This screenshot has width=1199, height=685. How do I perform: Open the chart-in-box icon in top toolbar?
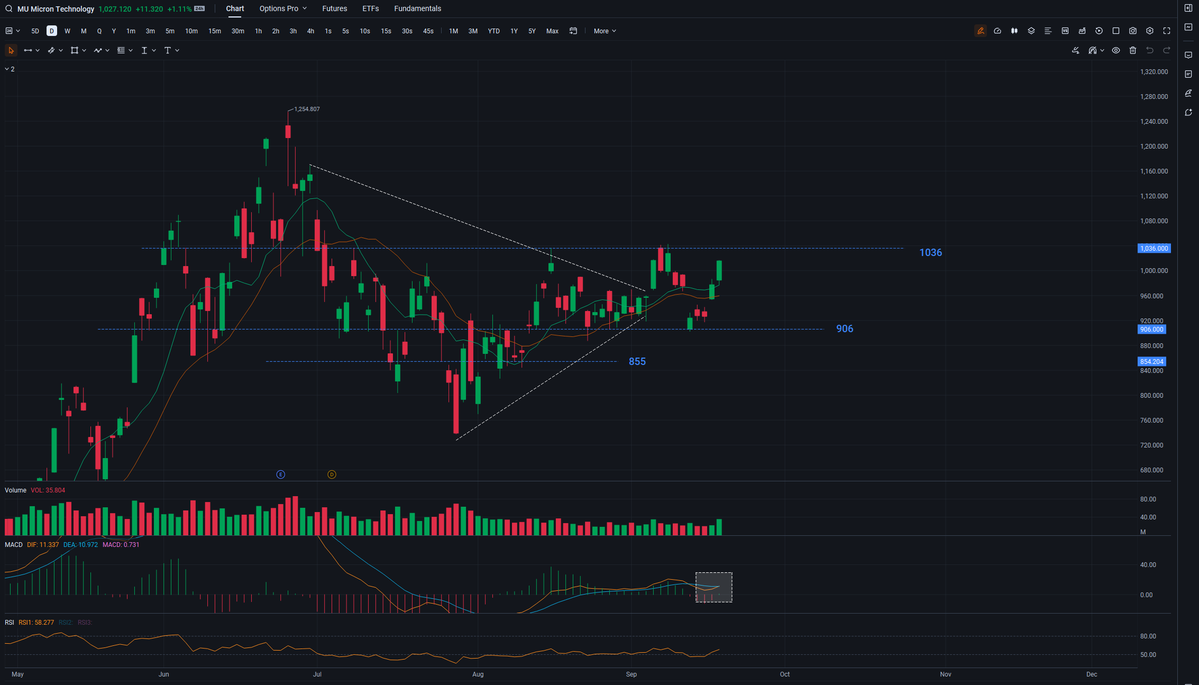pos(1065,31)
